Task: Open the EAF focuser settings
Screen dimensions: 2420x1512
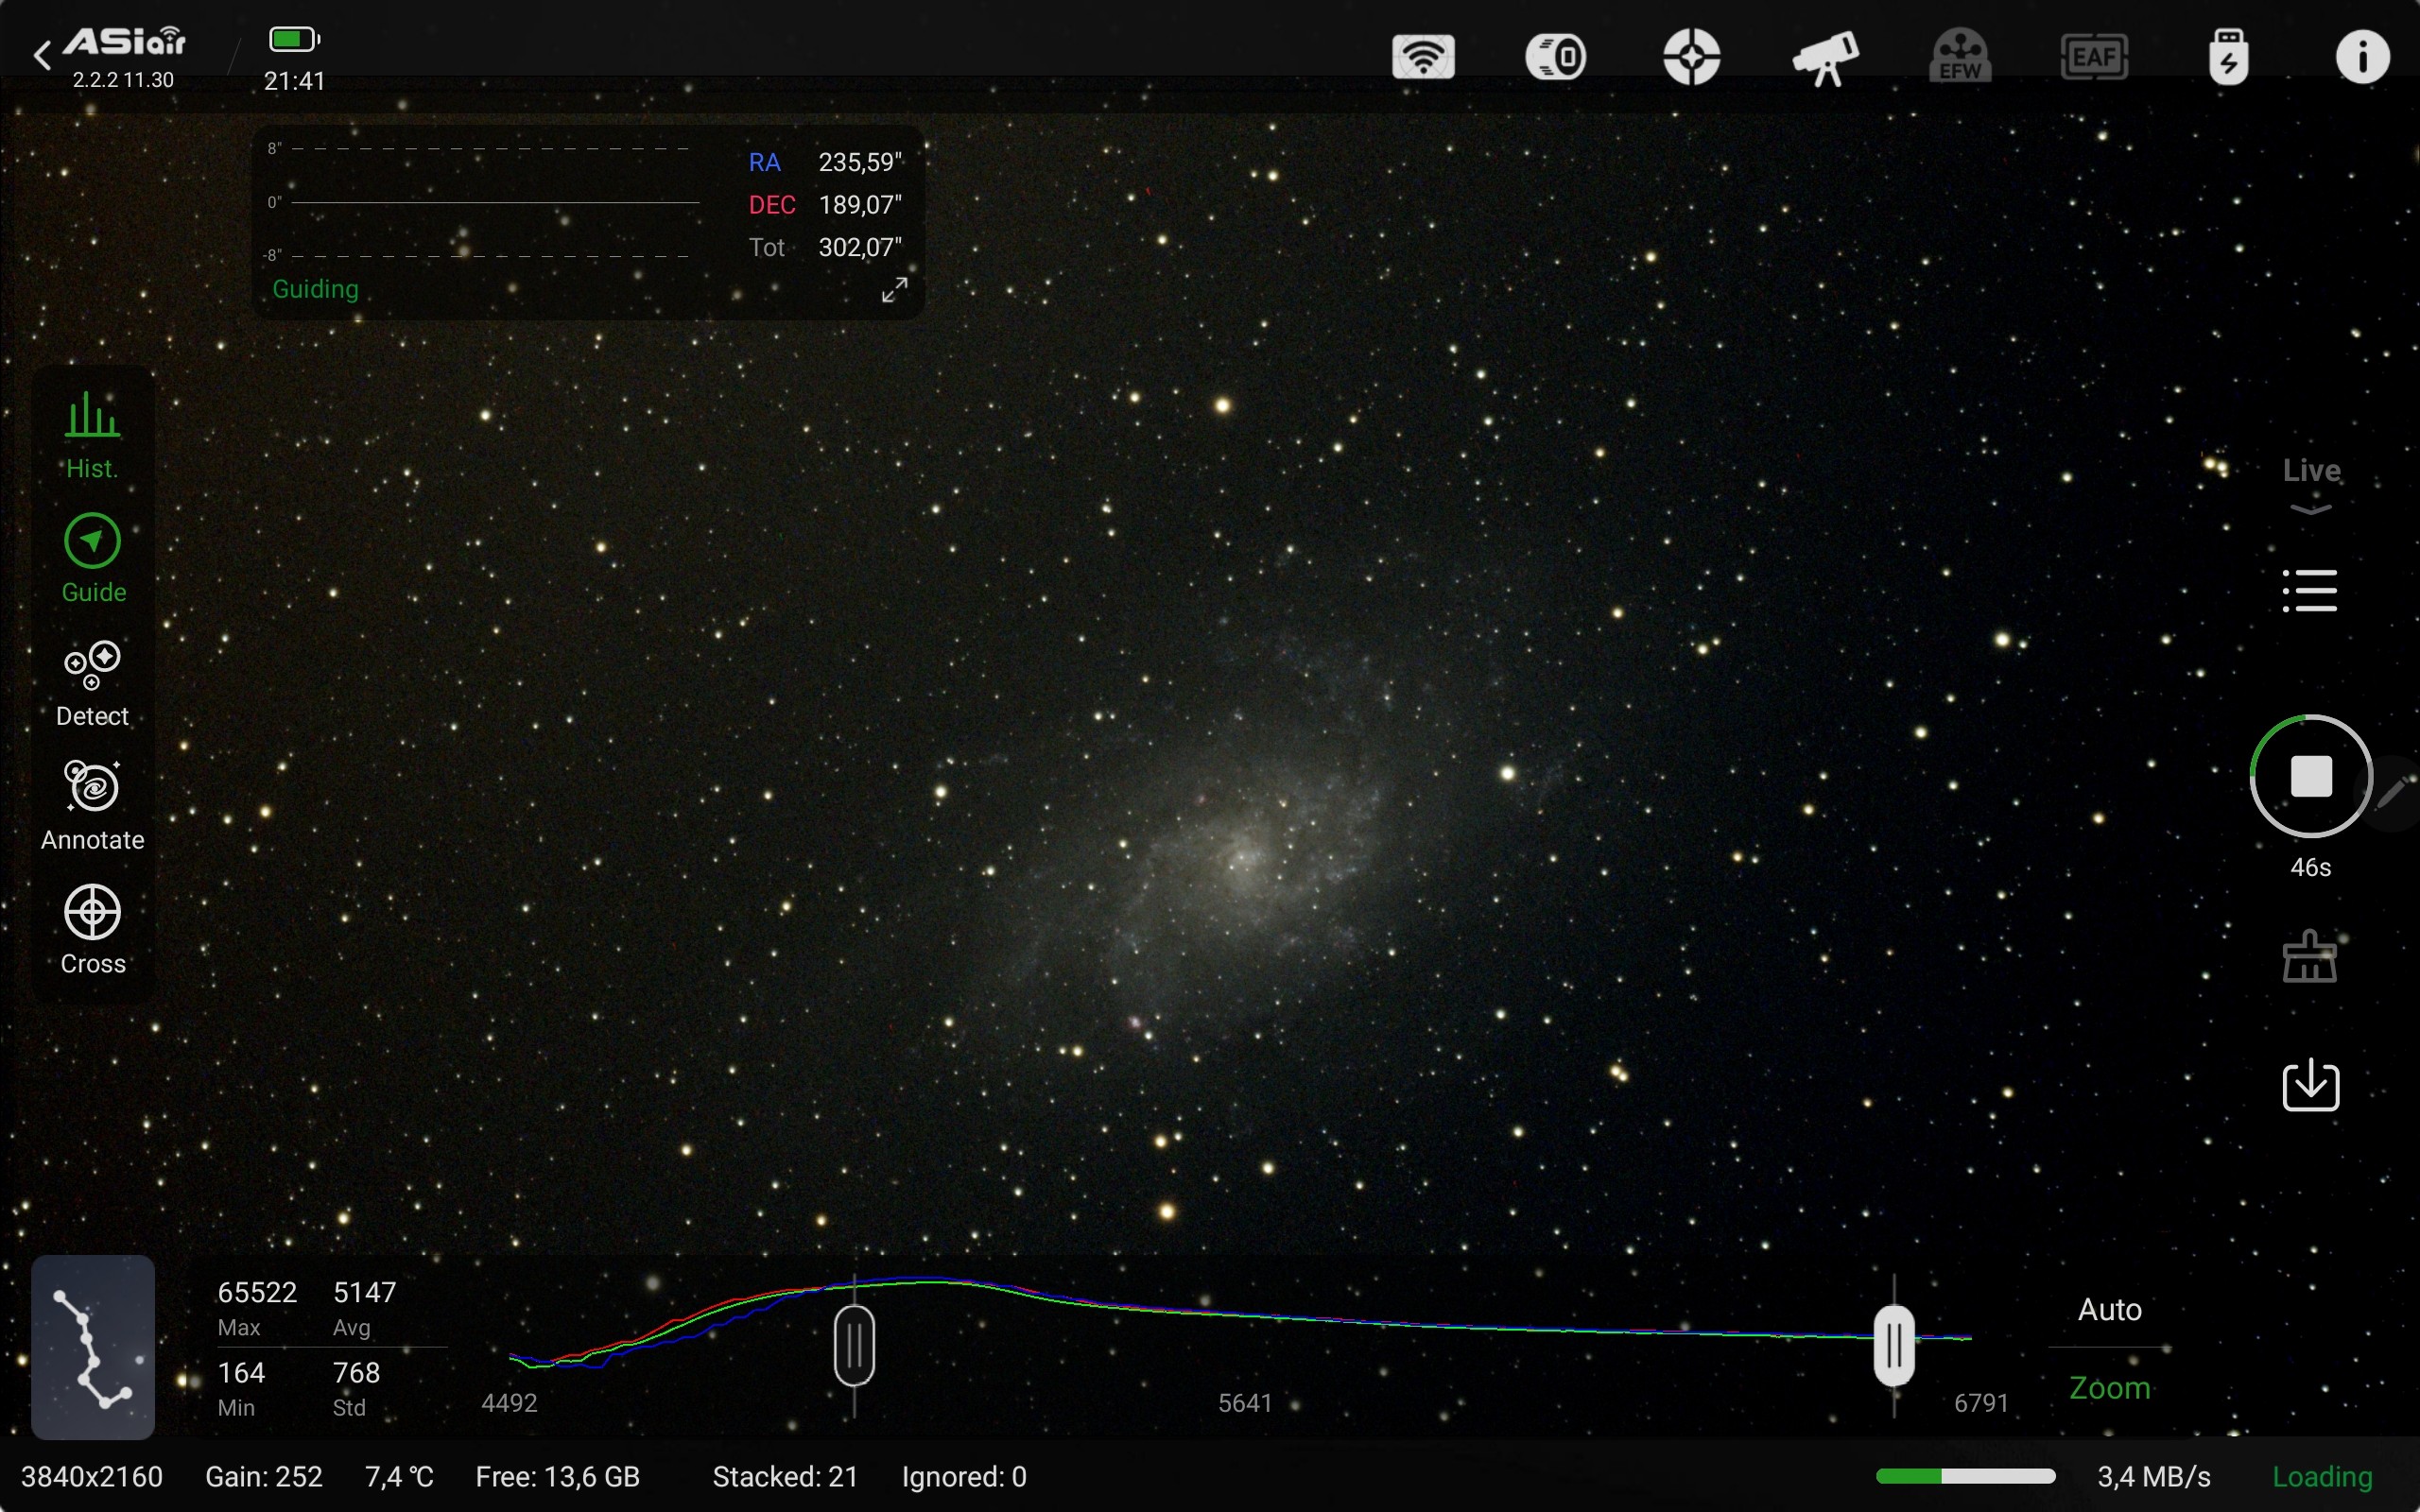Action: tap(2093, 57)
